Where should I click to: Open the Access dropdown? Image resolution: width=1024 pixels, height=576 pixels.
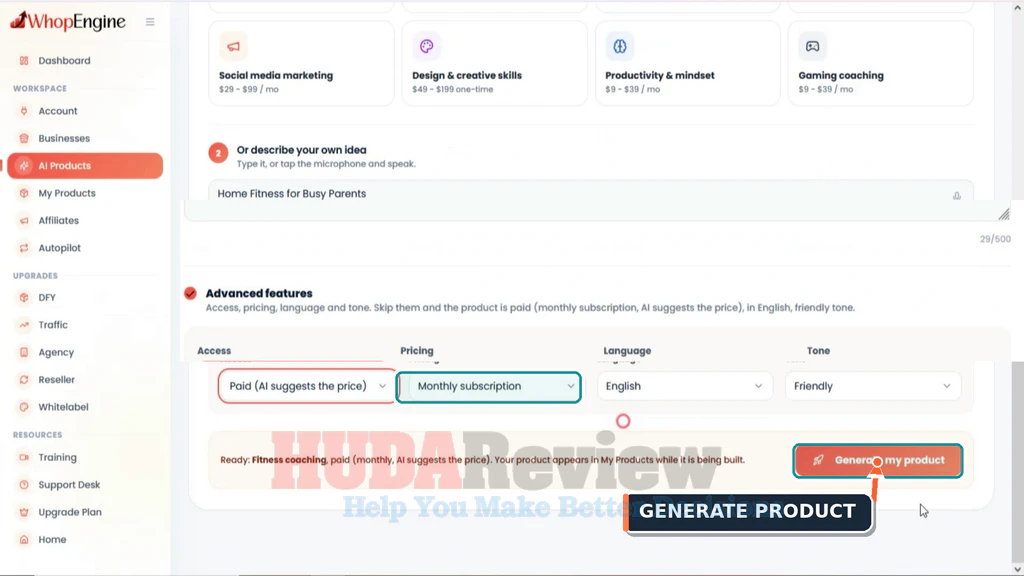pyautogui.click(x=307, y=386)
